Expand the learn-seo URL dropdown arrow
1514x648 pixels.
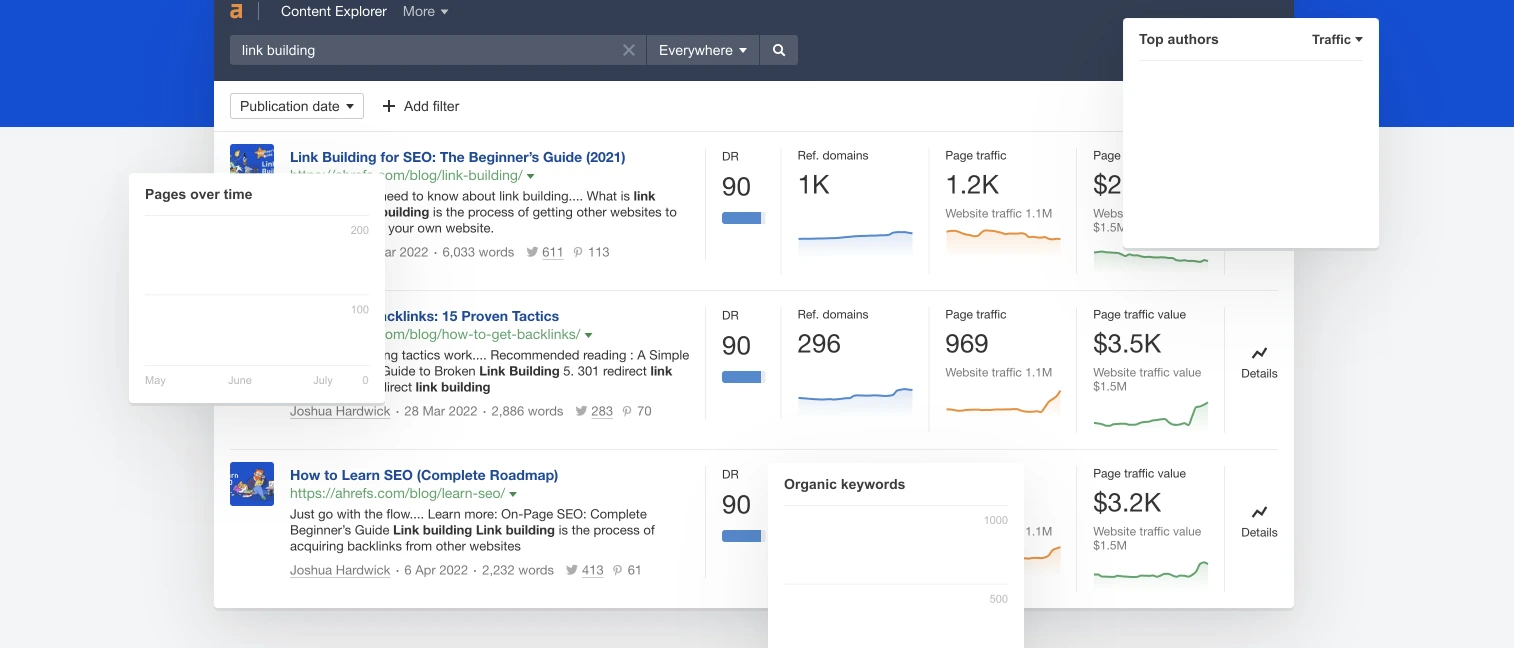pyautogui.click(x=513, y=494)
